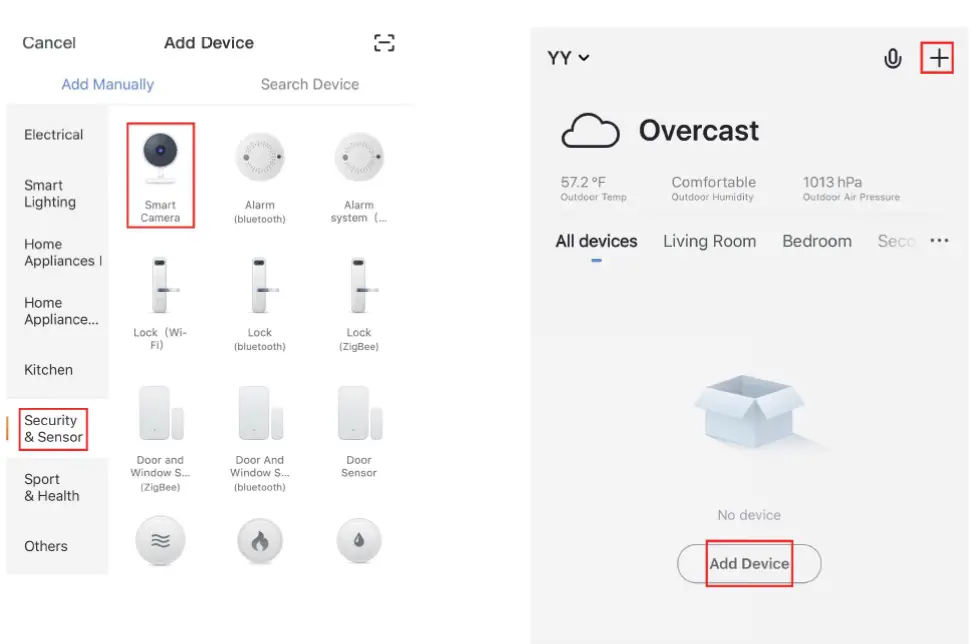Open the Bedroom tab
The width and height of the screenshot is (971, 644).
(817, 242)
